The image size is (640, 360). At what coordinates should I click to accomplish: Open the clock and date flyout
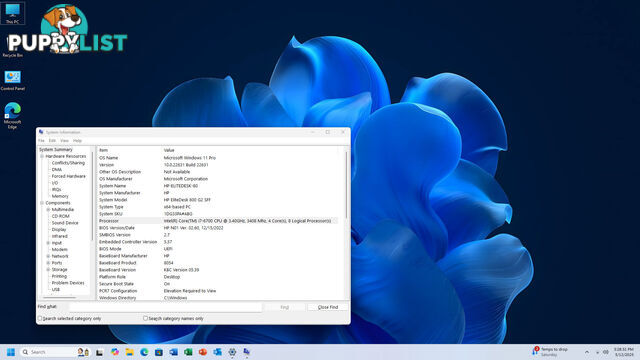(x=624, y=352)
